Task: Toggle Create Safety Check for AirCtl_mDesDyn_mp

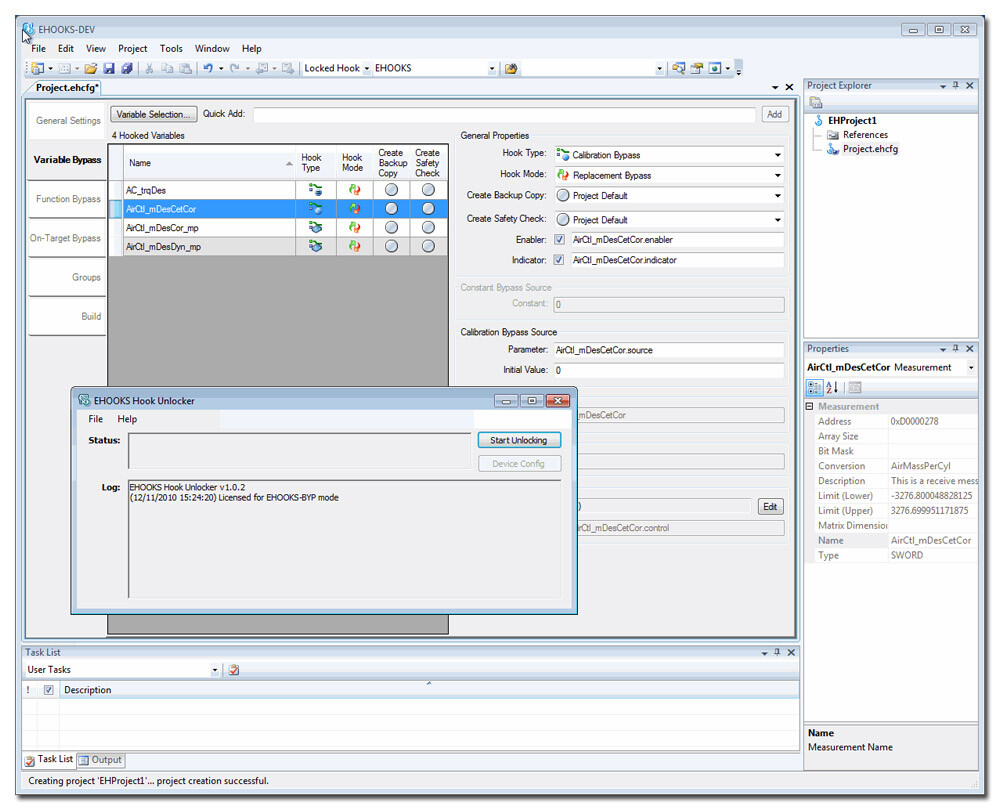Action: coord(429,246)
